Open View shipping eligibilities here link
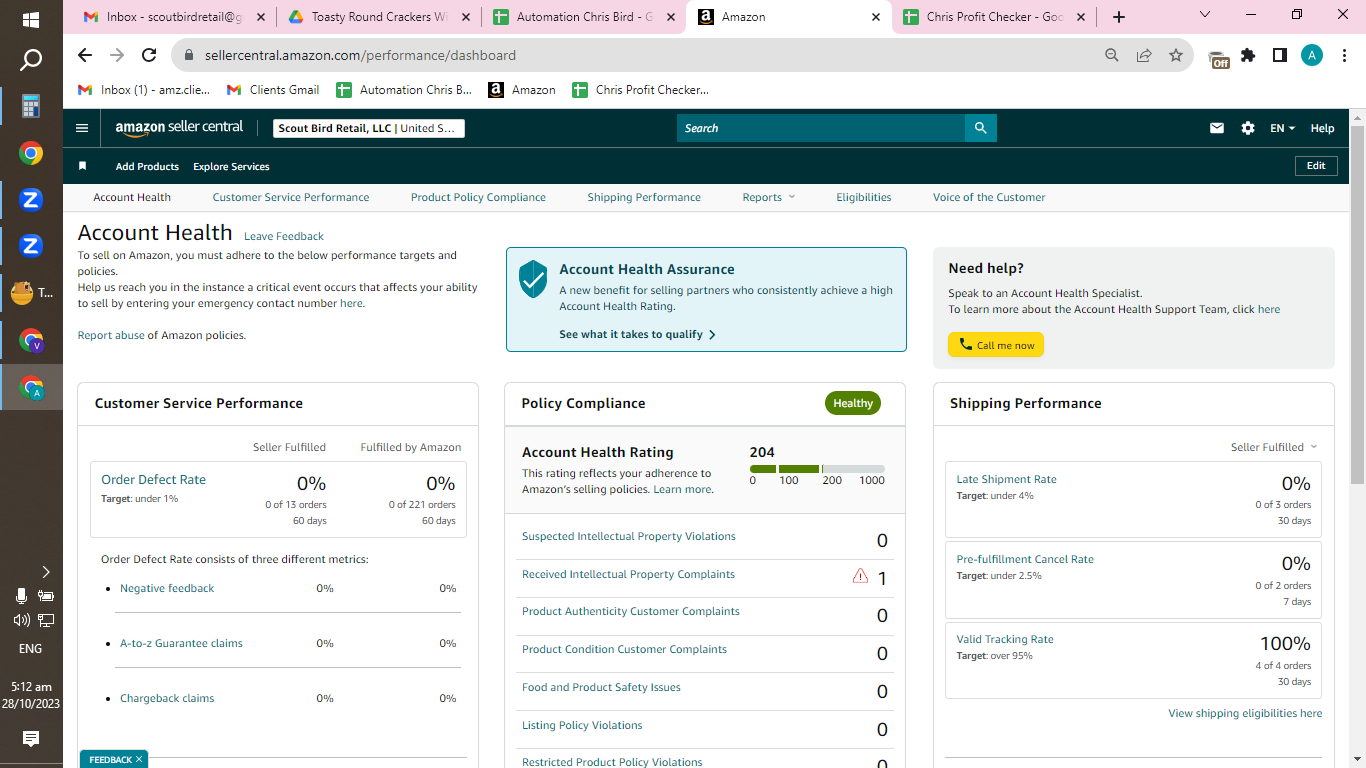 pos(1245,713)
